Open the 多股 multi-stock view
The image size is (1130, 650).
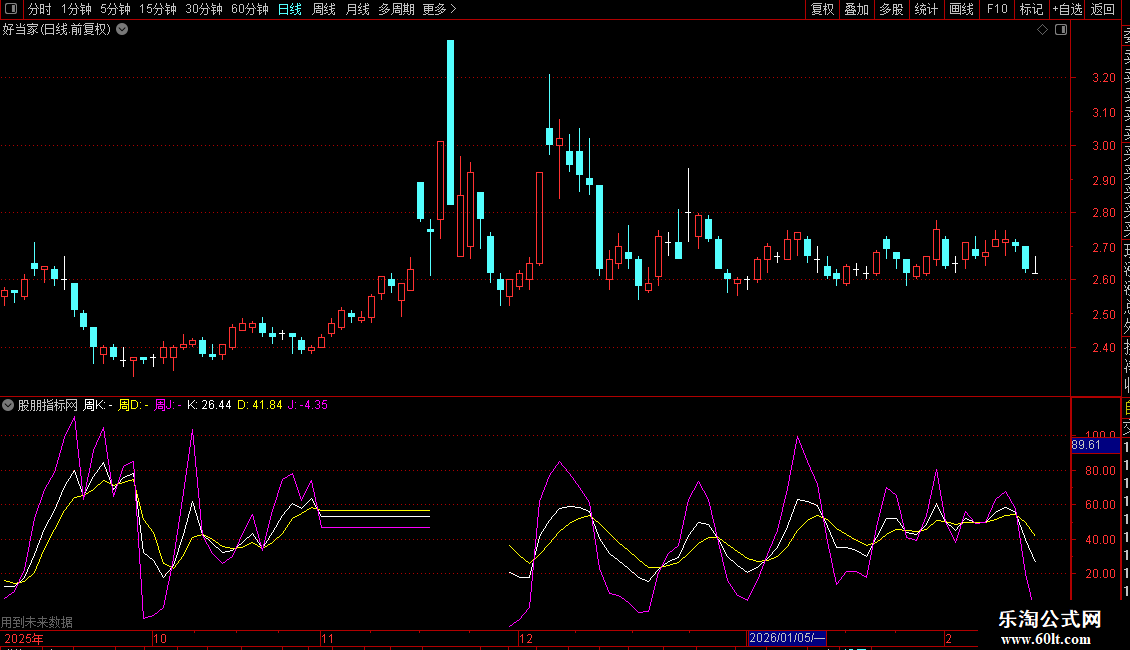tap(891, 9)
